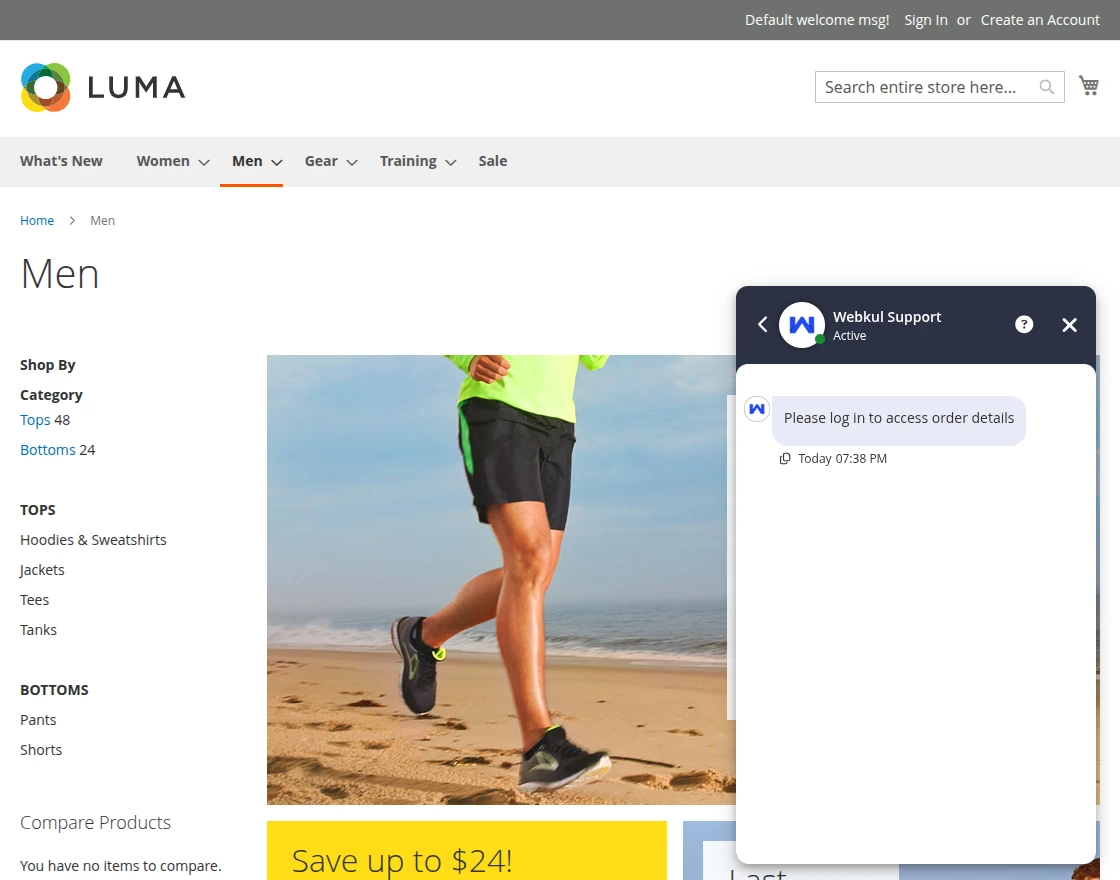
Task: Open the Tanks link
Action: (39, 630)
